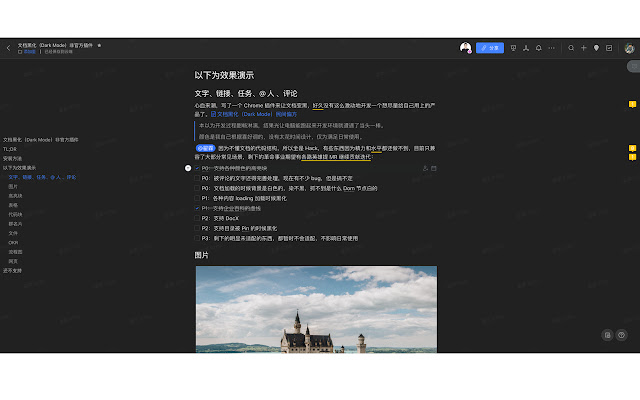Toggle the comment panel tab at right edge
Viewport: 640px width, 400px height.
tap(633, 66)
